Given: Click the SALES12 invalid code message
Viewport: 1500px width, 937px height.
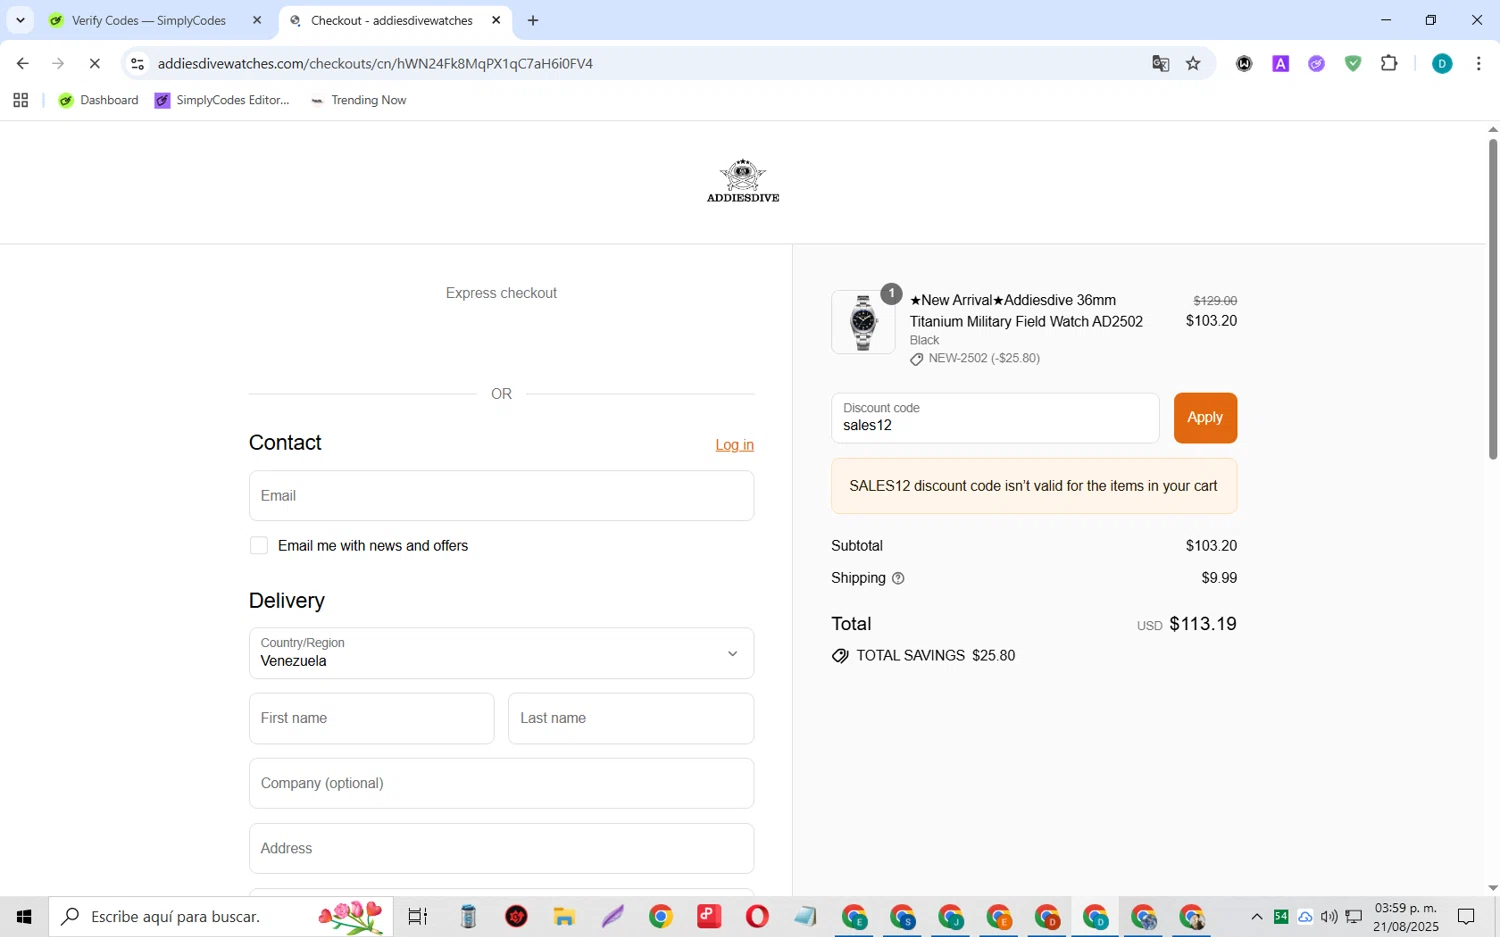Looking at the screenshot, I should tap(1034, 486).
